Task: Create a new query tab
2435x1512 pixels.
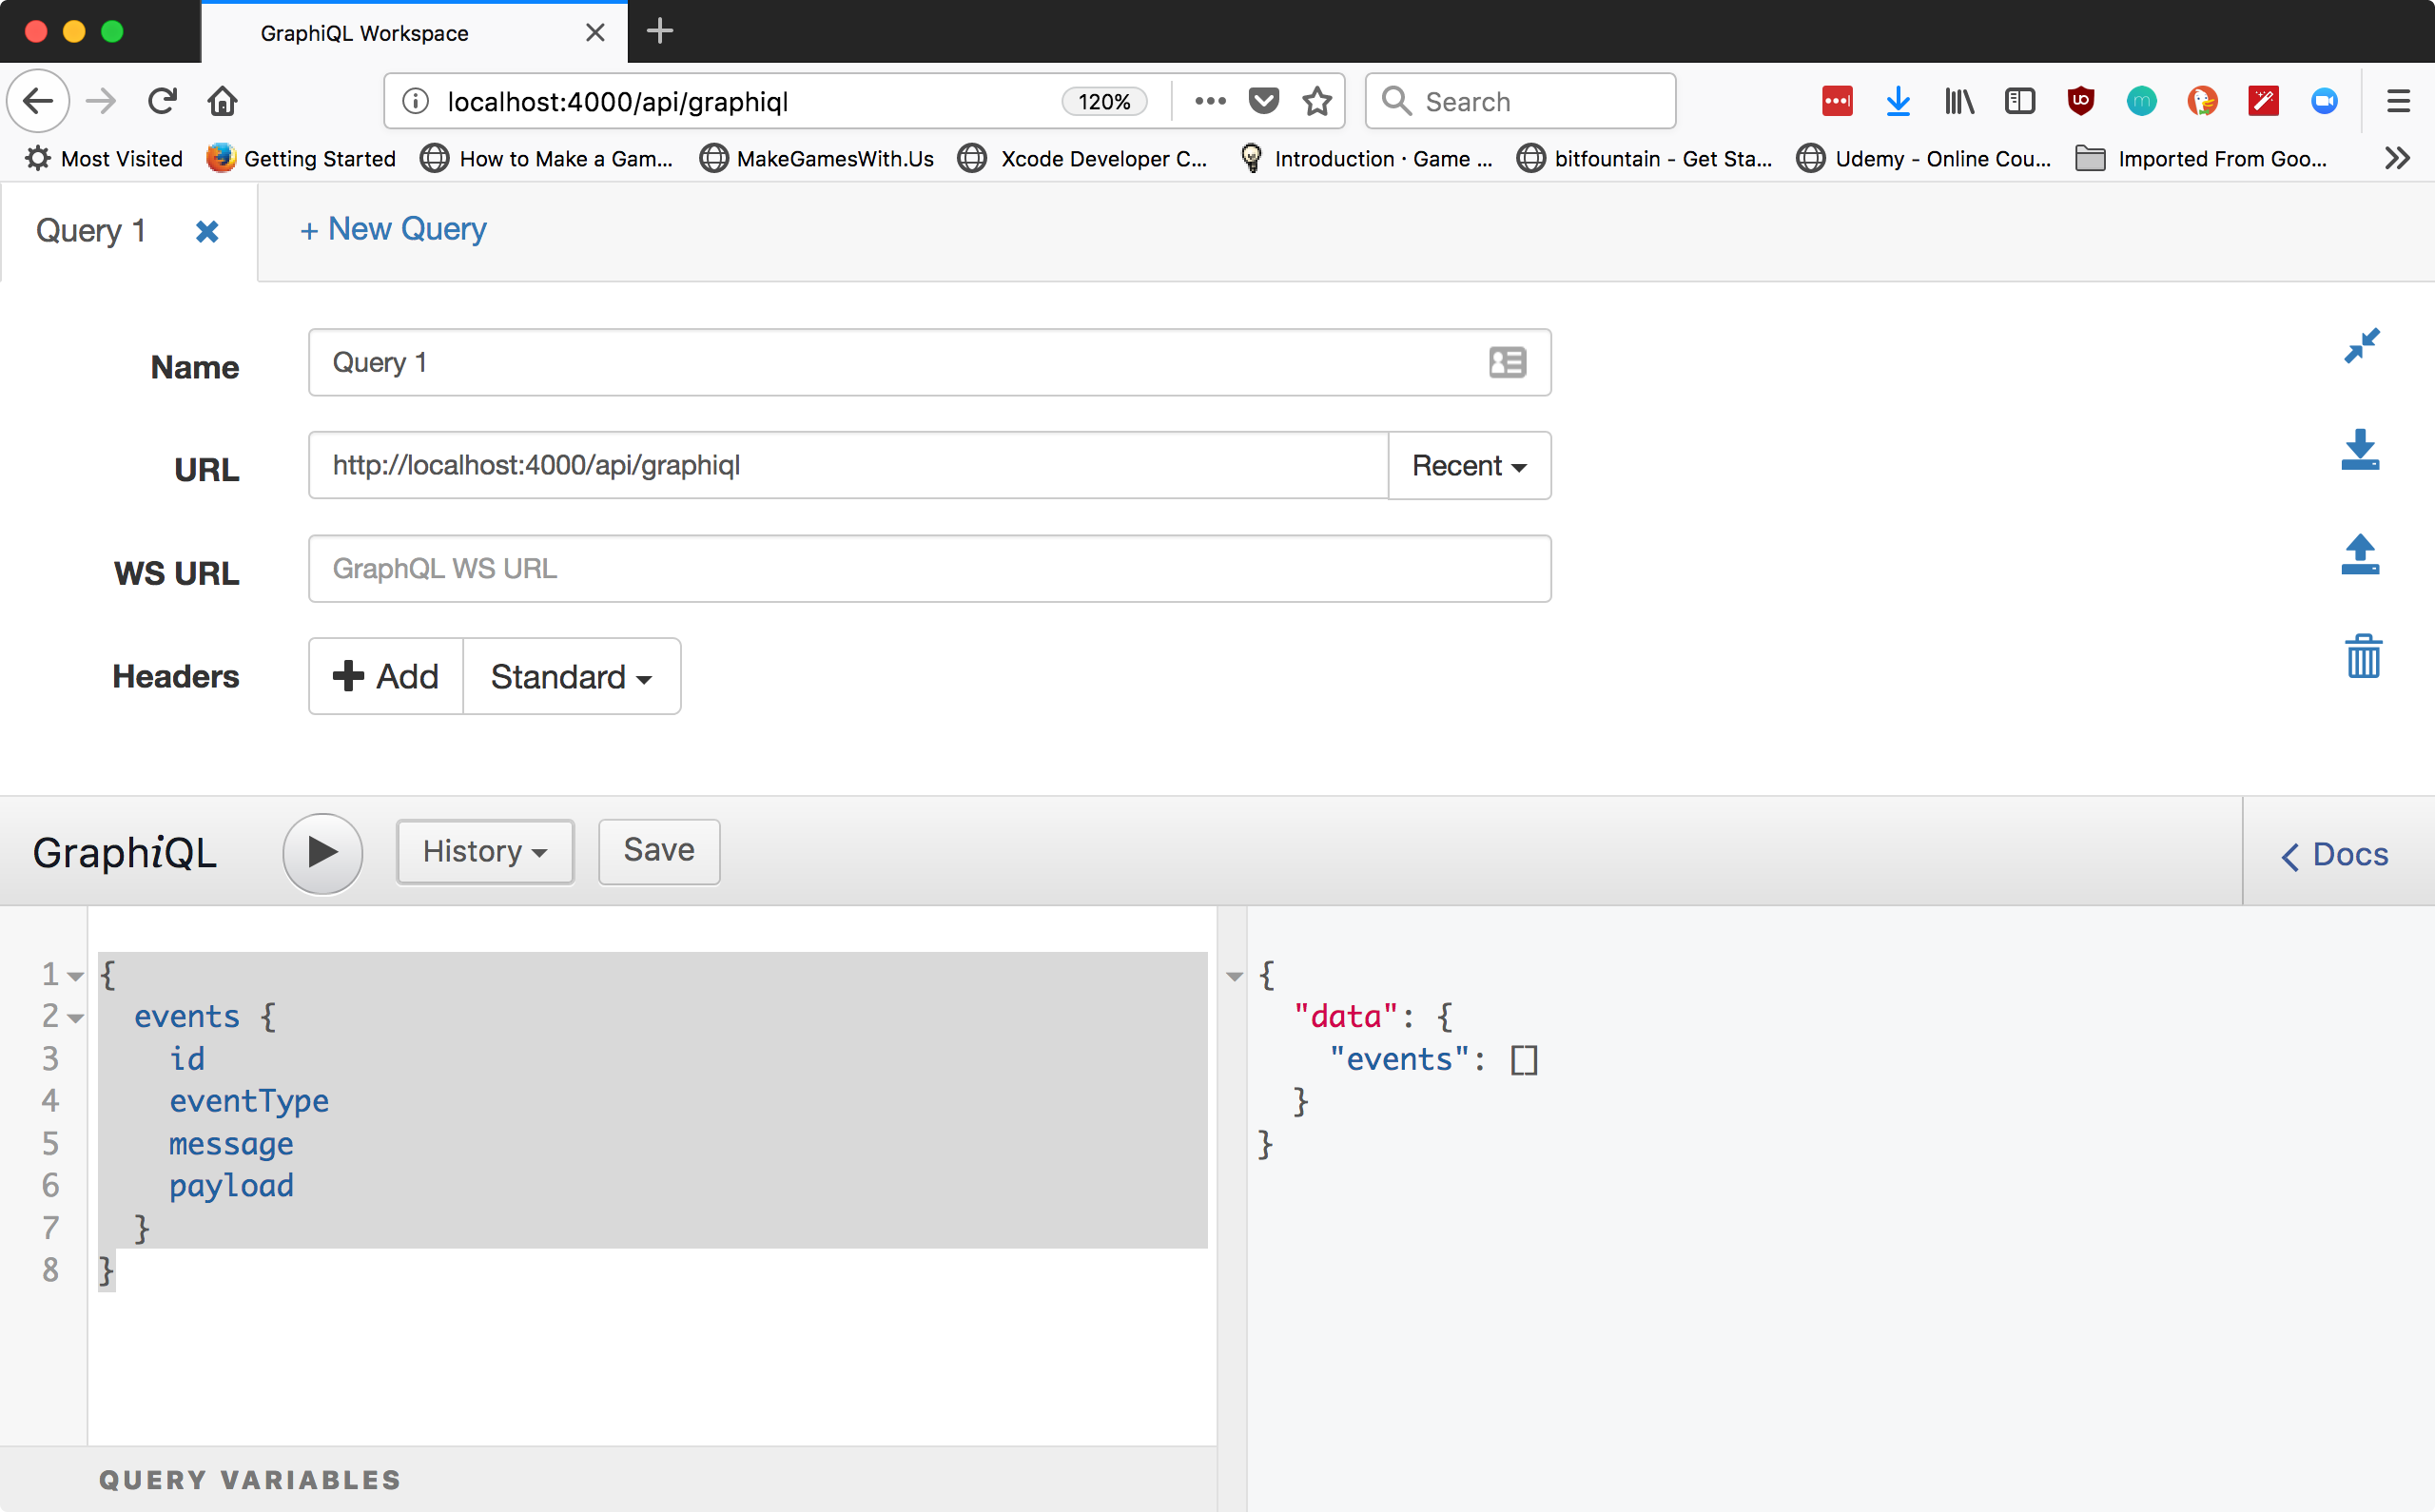Action: 393,229
